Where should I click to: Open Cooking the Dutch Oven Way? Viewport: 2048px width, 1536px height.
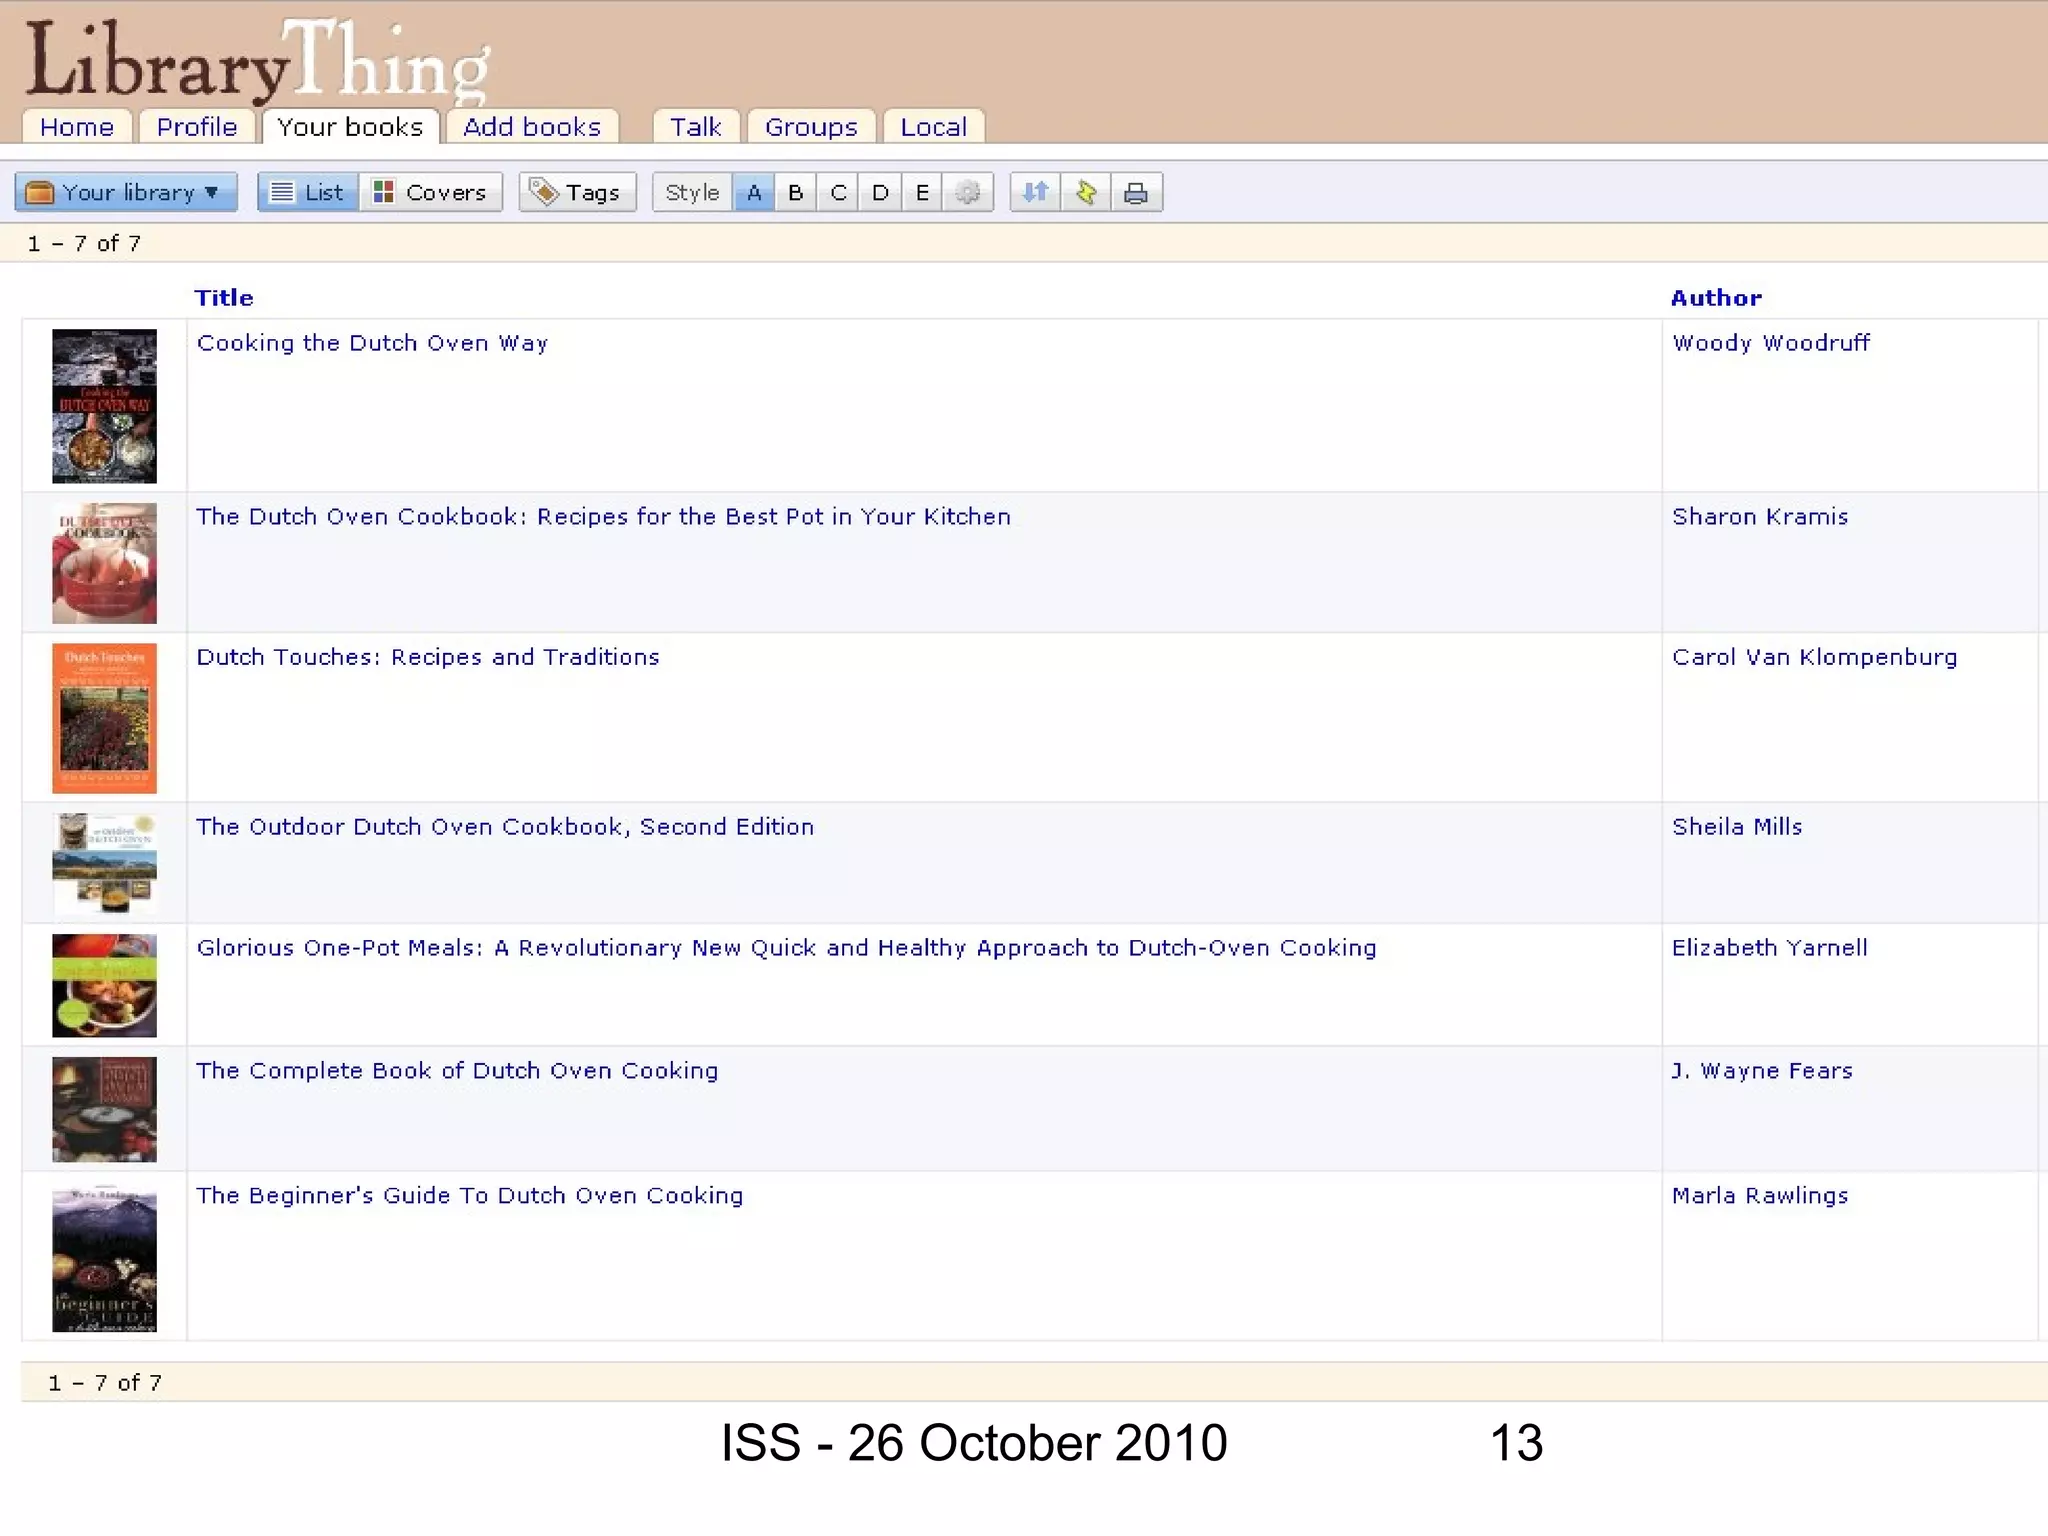pyautogui.click(x=372, y=343)
